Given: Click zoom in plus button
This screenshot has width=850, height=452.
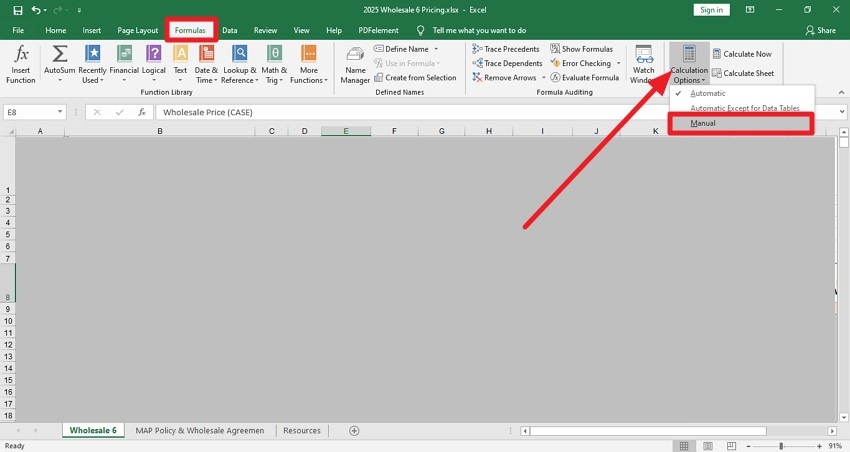Looking at the screenshot, I should point(819,446).
